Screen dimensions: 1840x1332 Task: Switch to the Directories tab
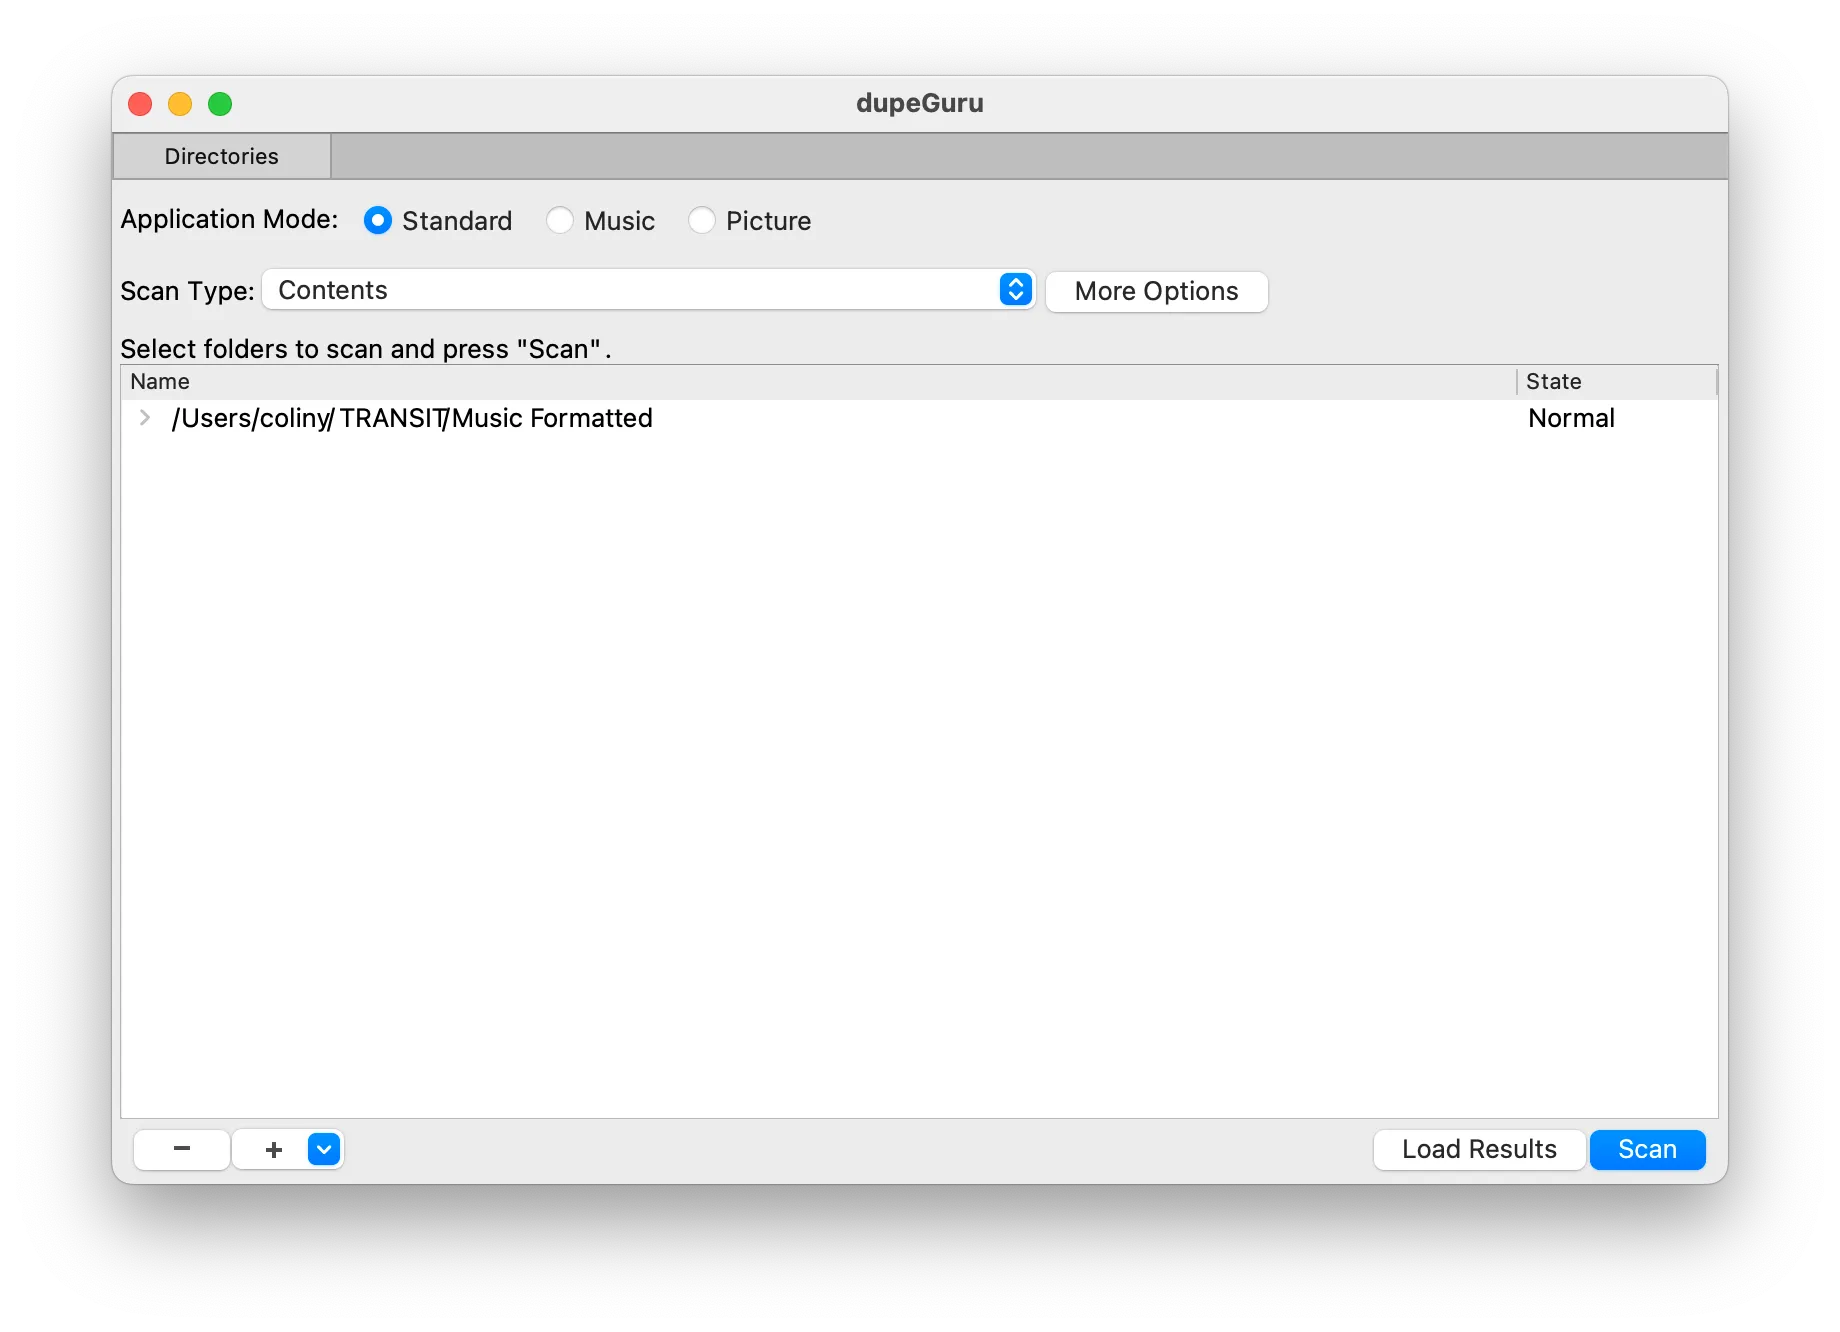pyautogui.click(x=221, y=156)
